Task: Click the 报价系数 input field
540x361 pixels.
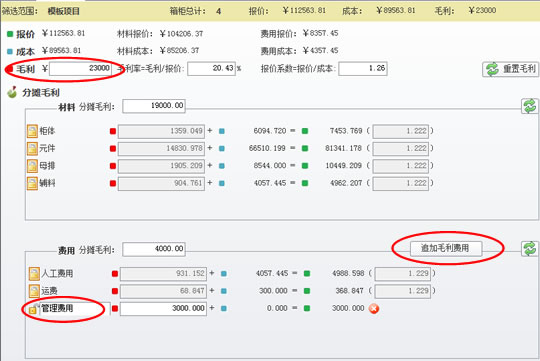Action: 363,69
